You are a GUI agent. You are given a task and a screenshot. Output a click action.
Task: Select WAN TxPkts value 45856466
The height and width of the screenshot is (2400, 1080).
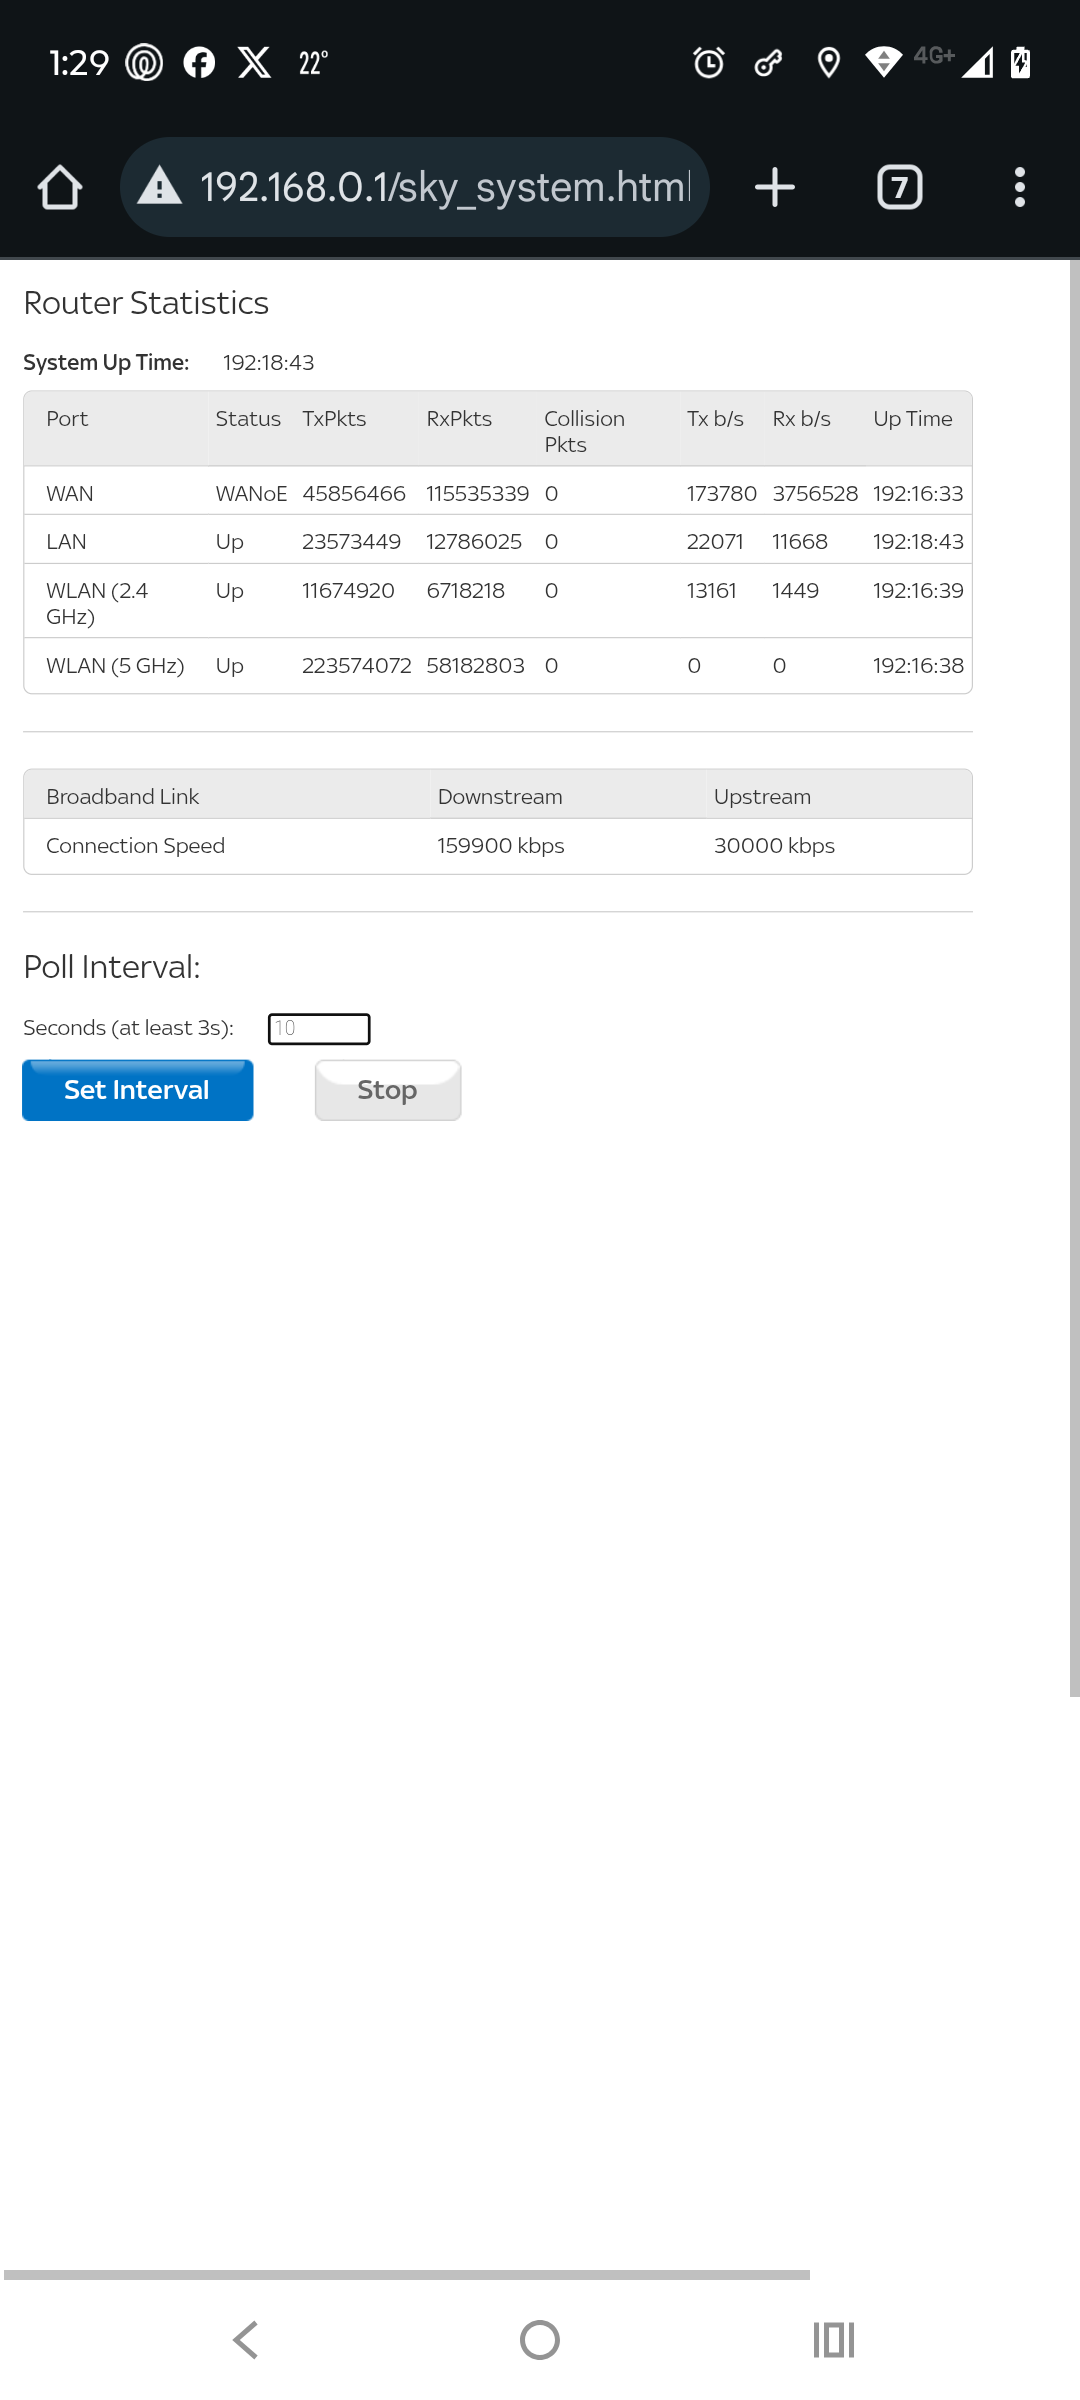click(354, 494)
